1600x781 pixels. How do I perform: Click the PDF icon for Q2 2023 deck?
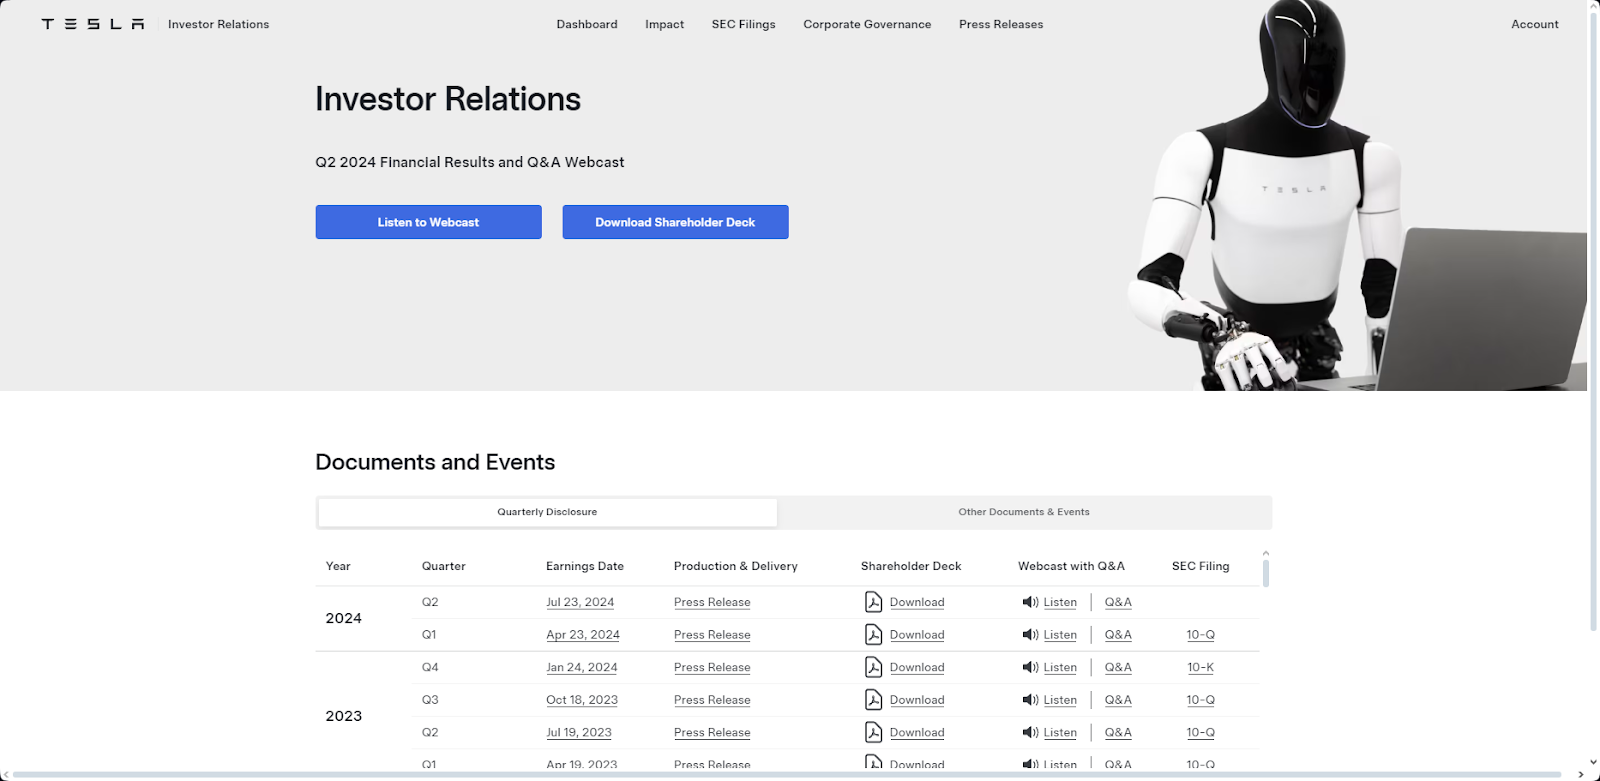click(x=873, y=732)
